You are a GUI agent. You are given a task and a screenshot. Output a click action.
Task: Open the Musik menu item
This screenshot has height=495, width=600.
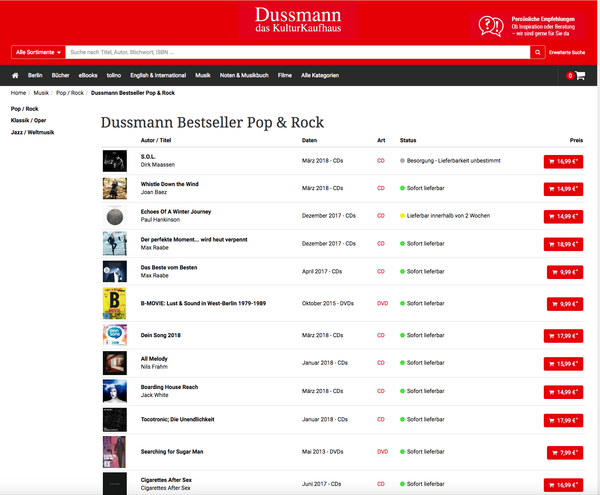tap(203, 75)
